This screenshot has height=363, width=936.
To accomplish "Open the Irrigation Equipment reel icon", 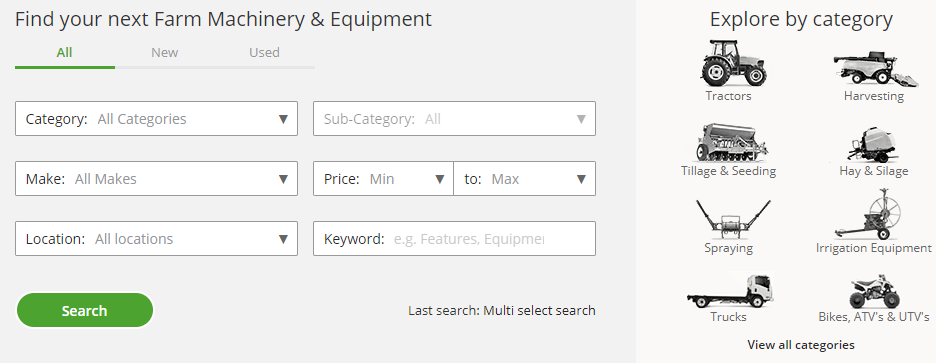I will (872, 214).
